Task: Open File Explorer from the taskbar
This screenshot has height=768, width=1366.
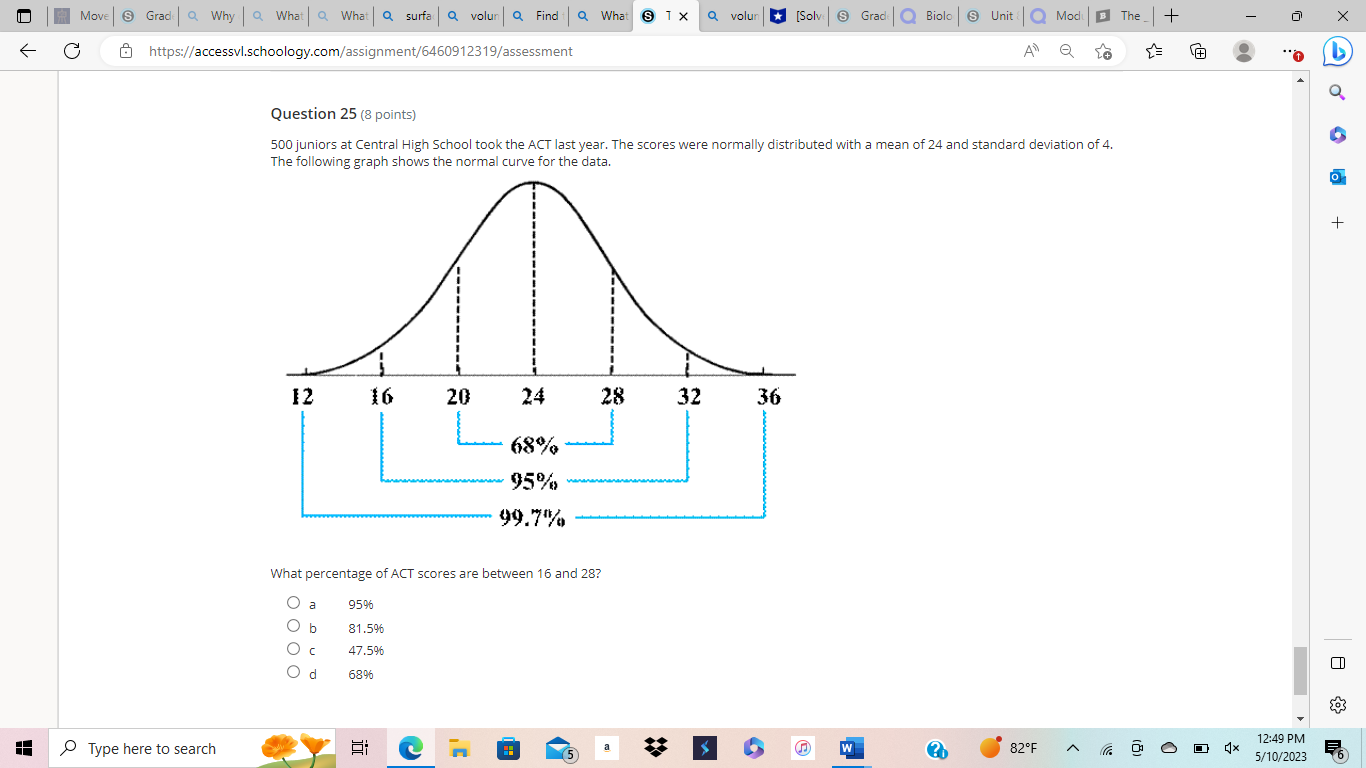Action: click(459, 748)
